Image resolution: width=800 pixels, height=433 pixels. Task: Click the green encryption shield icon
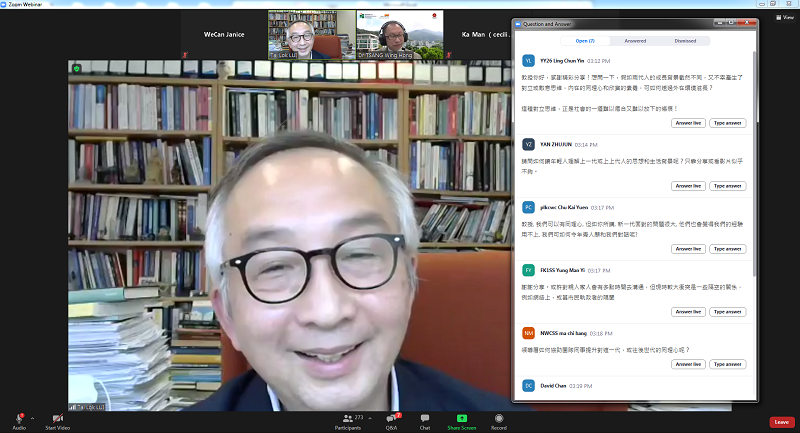[x=77, y=68]
